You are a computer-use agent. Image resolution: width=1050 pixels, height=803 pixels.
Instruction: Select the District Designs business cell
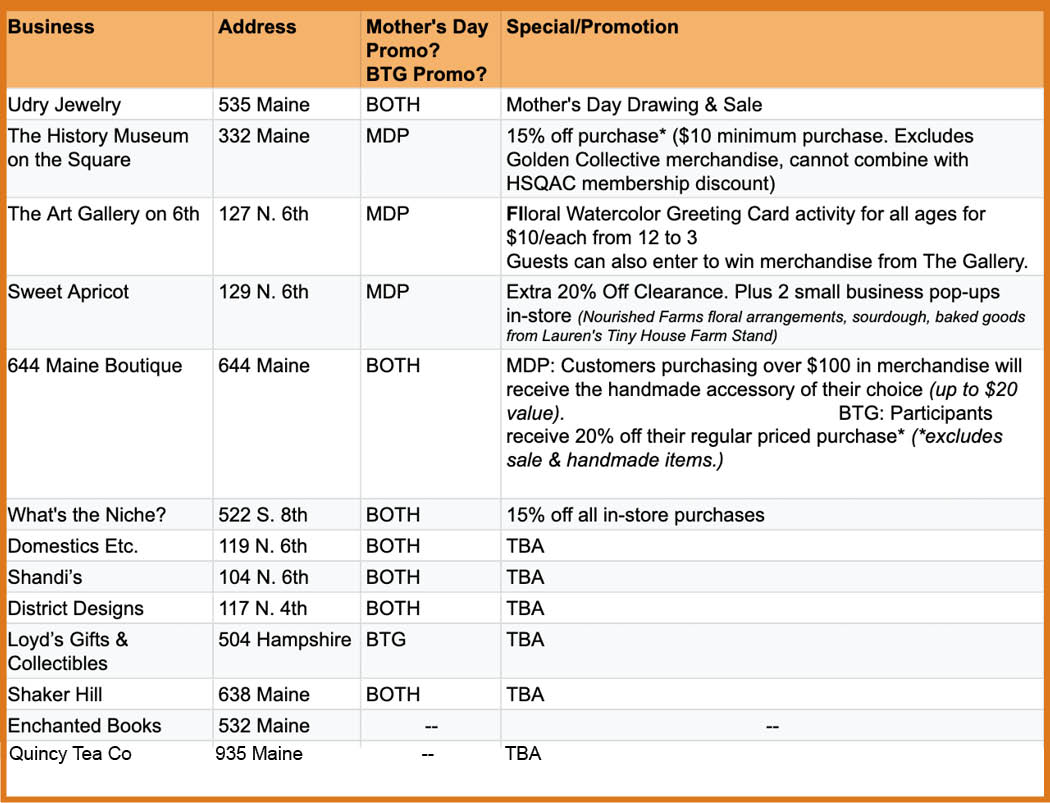point(76,608)
